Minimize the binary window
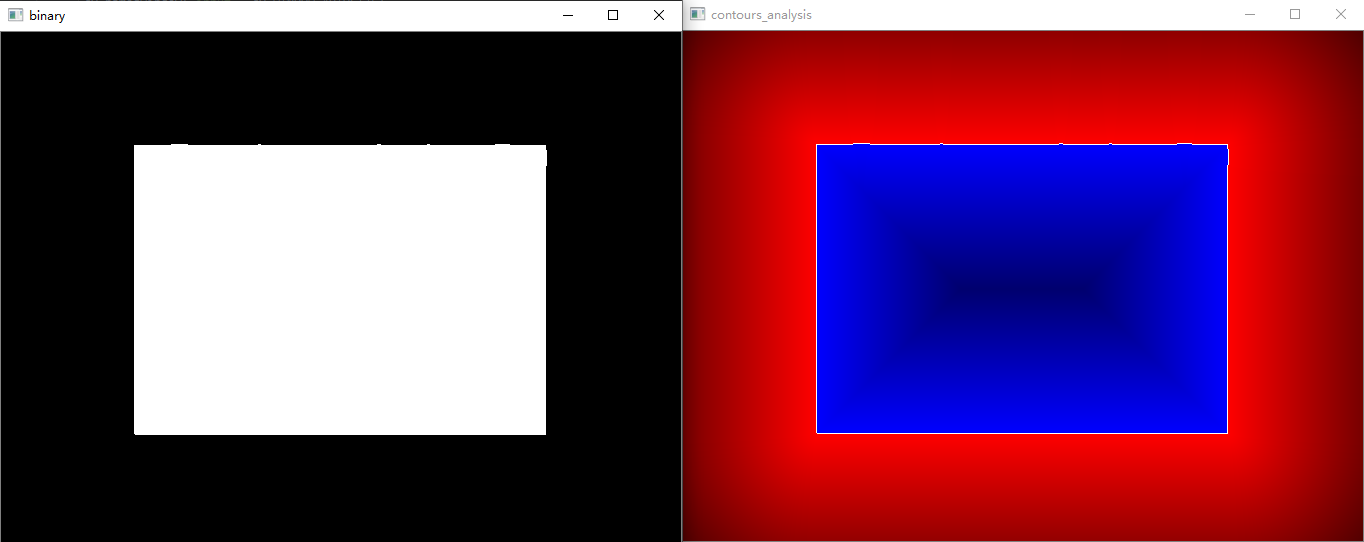Screen dimensions: 1364x542 (567, 15)
